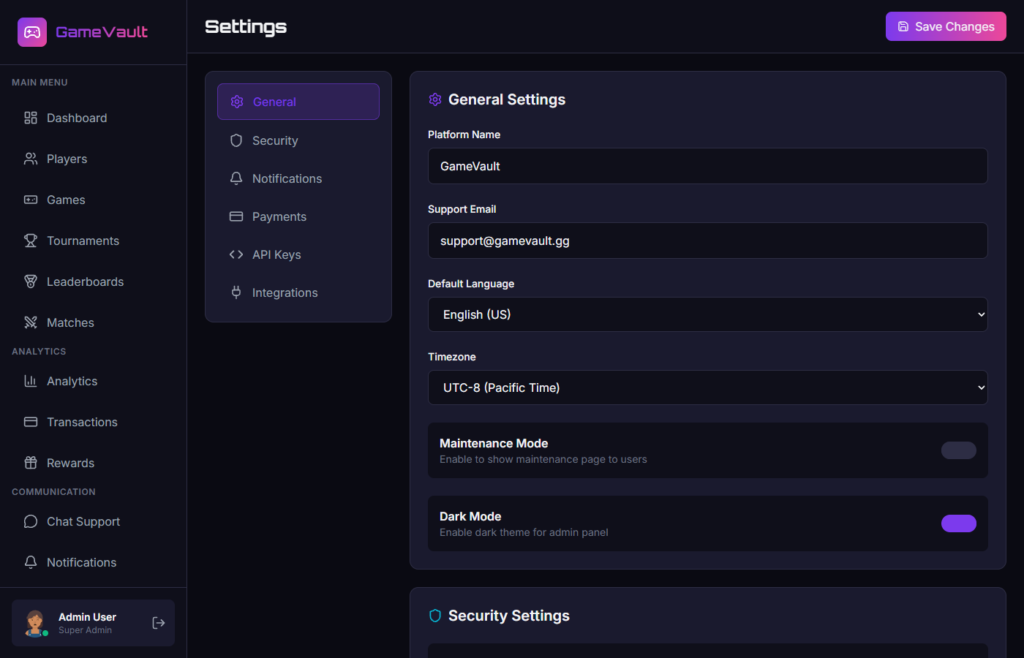
Task: Click the Dark Mode label text
Action: click(x=470, y=516)
